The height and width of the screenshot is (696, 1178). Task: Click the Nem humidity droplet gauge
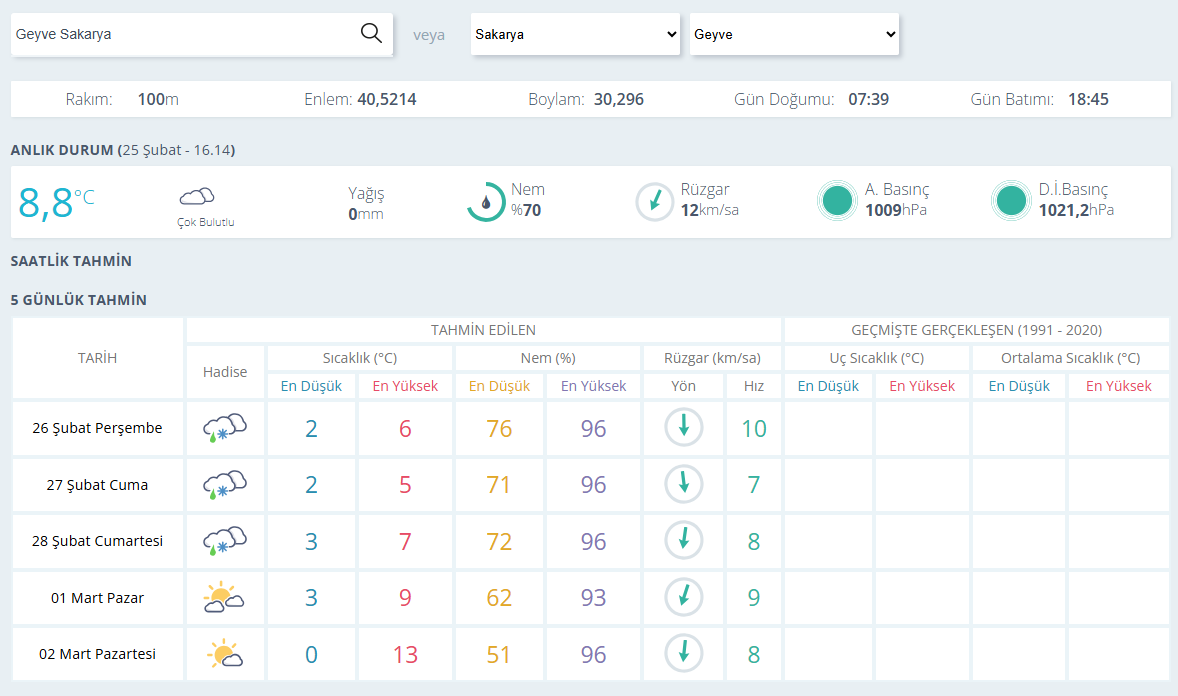pyautogui.click(x=486, y=201)
